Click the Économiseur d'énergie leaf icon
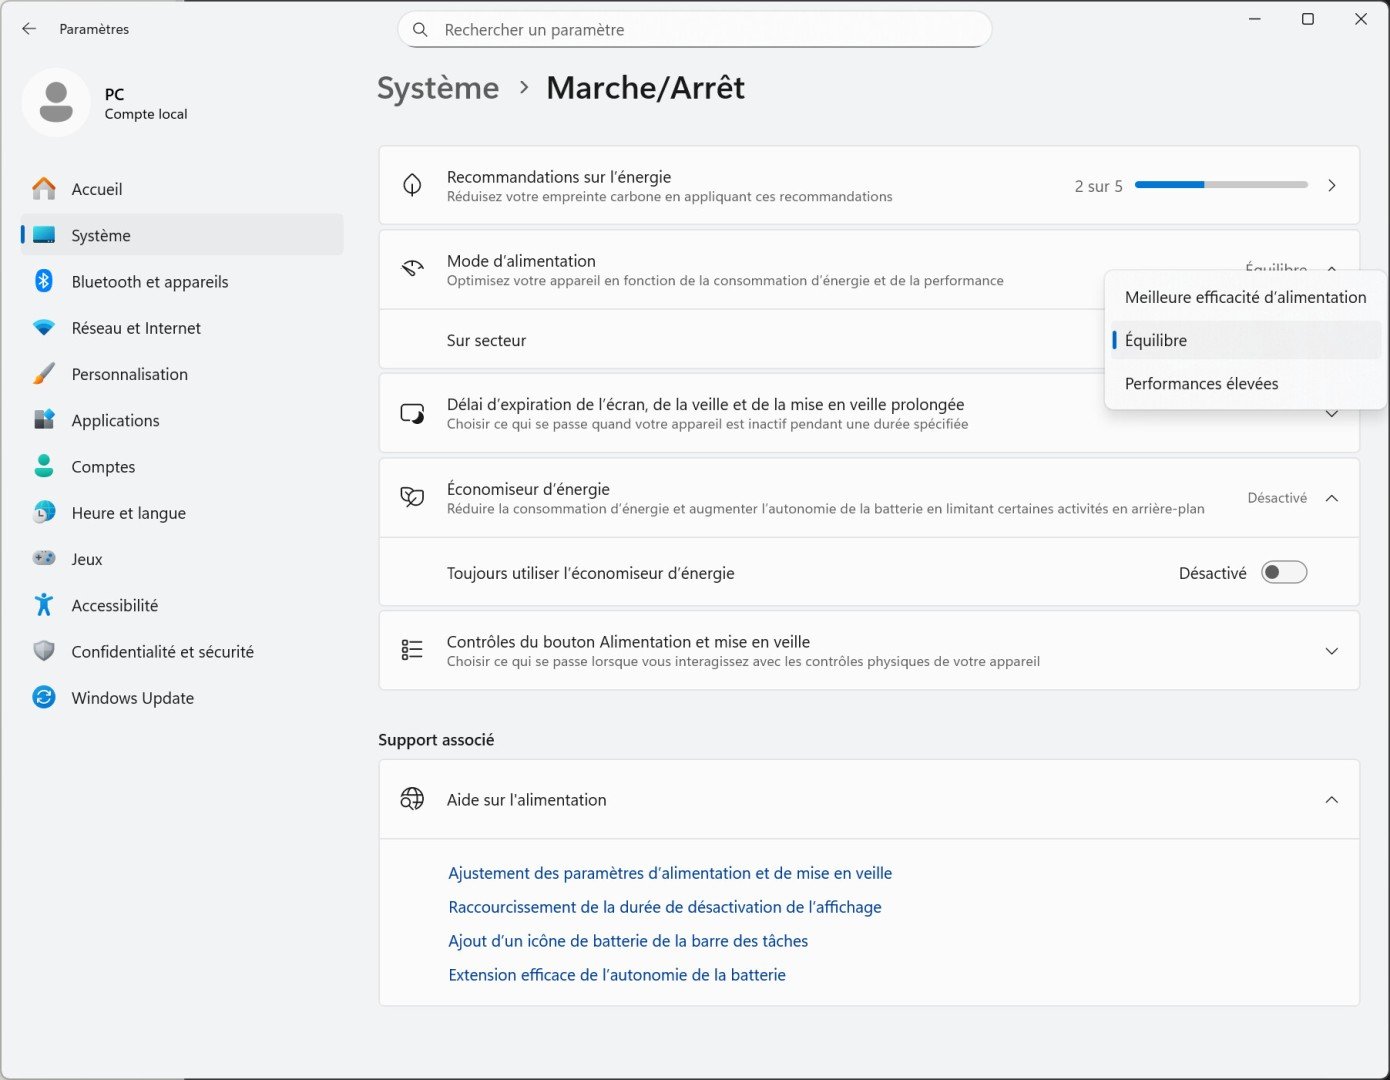The width and height of the screenshot is (1390, 1080). pos(412,497)
